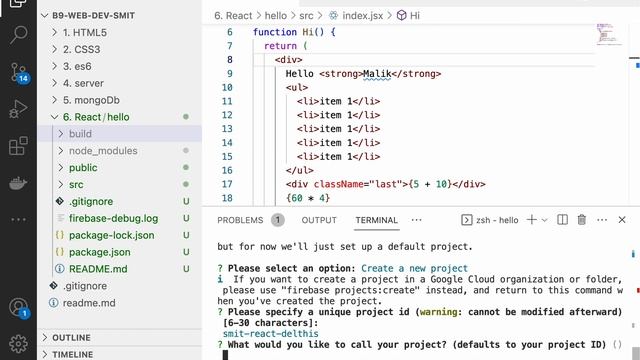Open the Manage gear settings icon
Screen dimensions: 640x360
click(18, 344)
